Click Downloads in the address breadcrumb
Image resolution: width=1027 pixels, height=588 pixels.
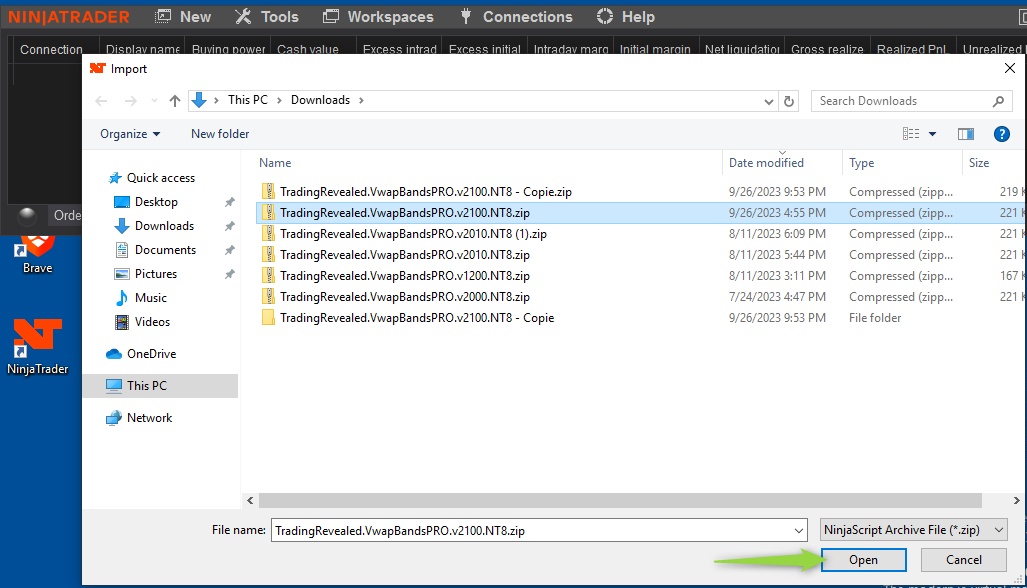click(320, 100)
